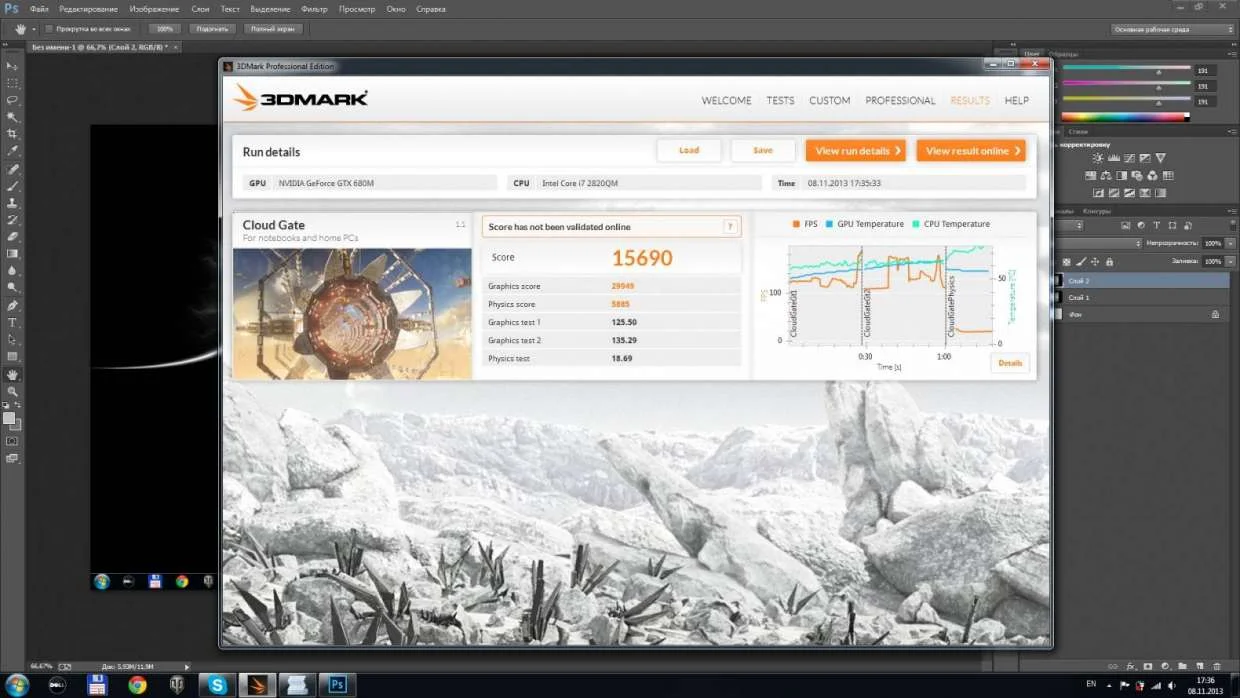Select the Move tool in Photoshop

tap(13, 65)
